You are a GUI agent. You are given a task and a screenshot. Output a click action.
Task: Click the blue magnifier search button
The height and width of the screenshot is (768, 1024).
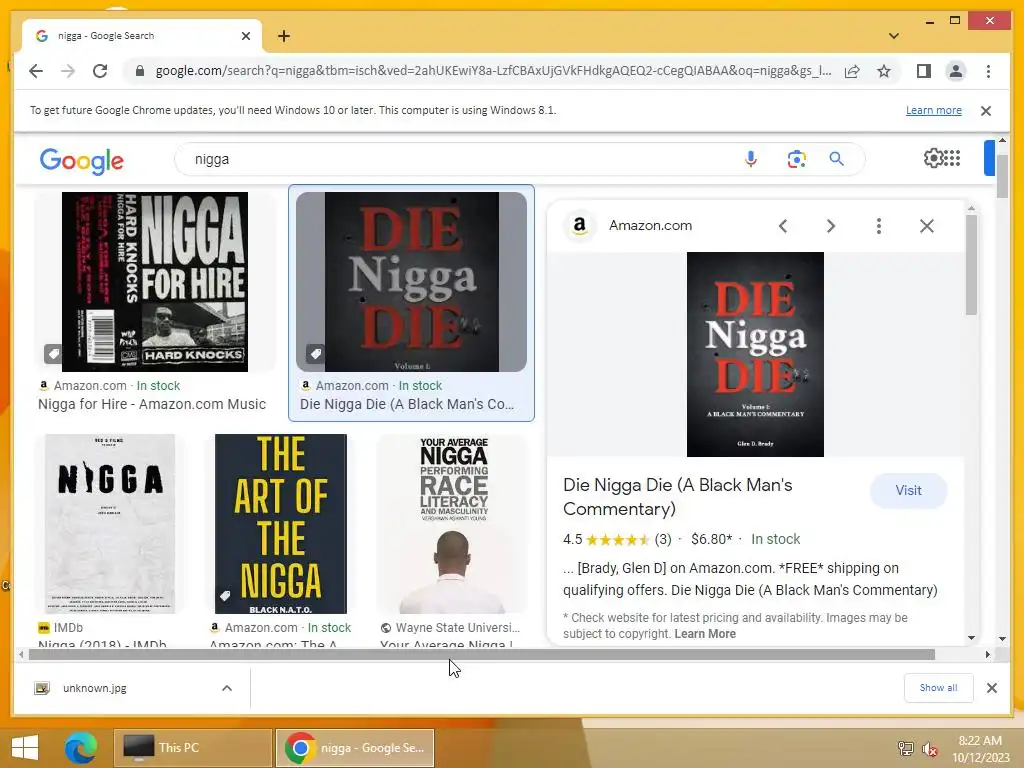[x=837, y=159]
